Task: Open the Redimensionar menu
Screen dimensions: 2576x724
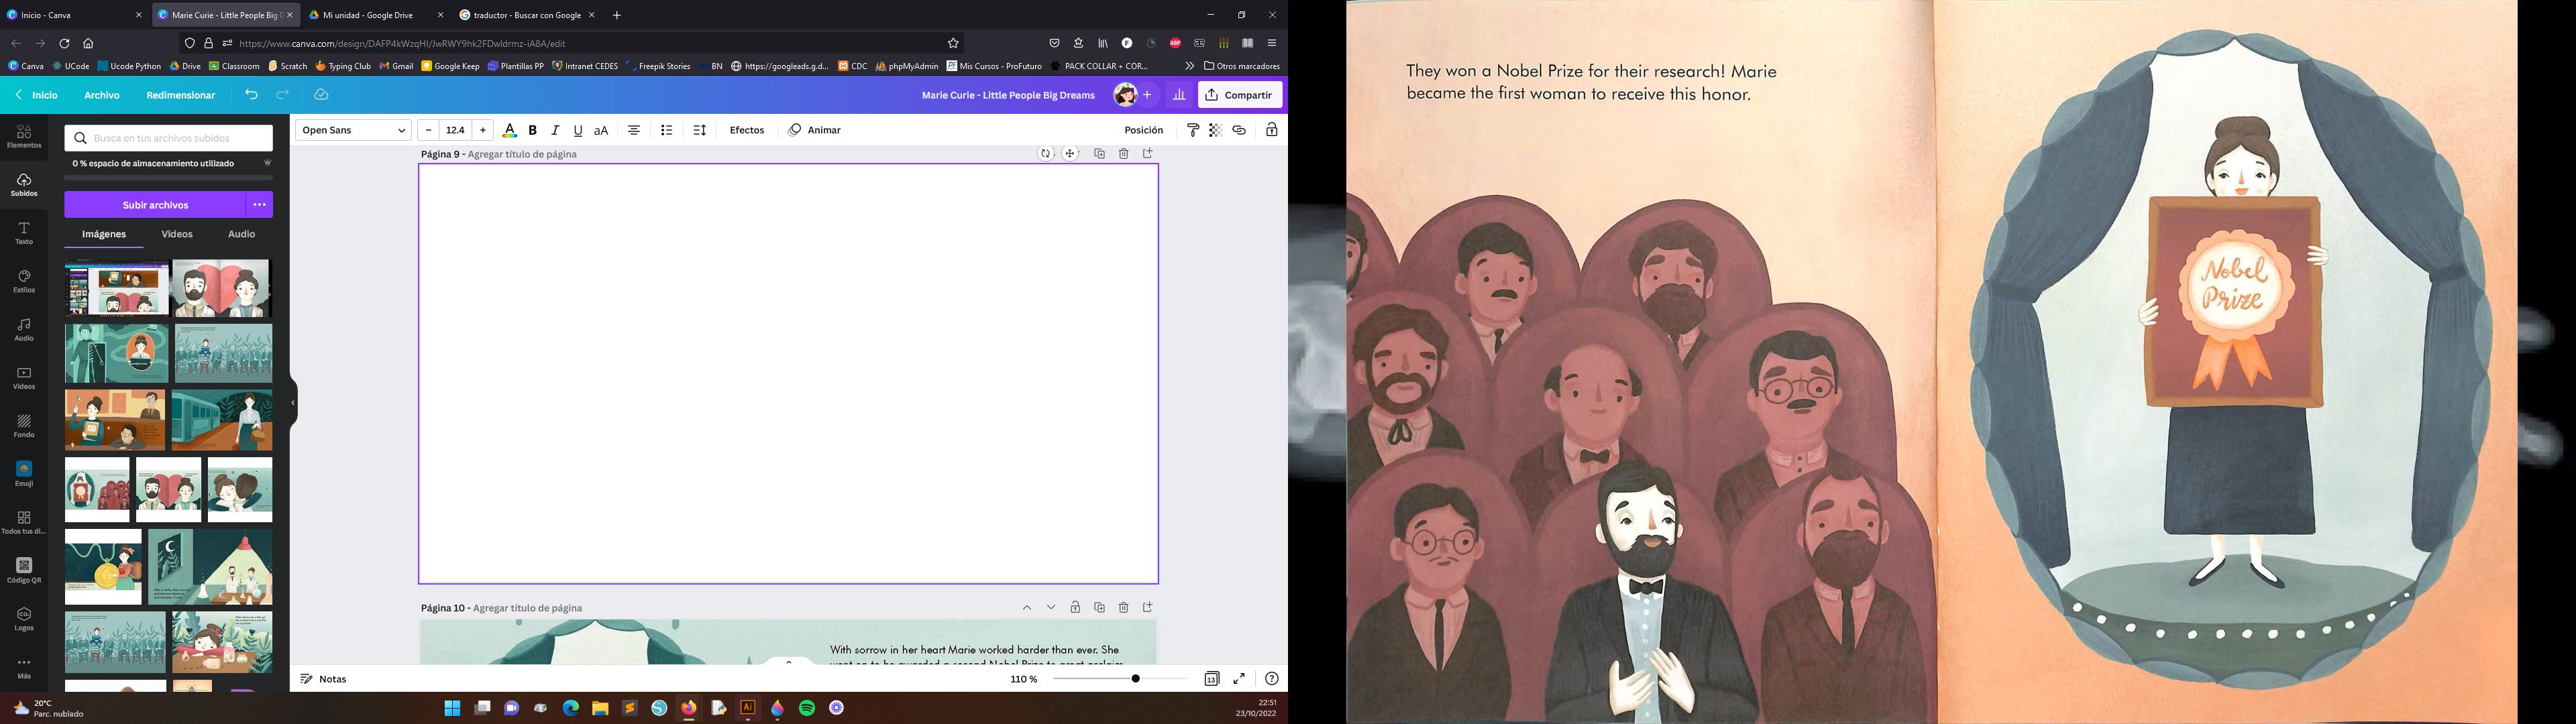Action: (x=181, y=95)
